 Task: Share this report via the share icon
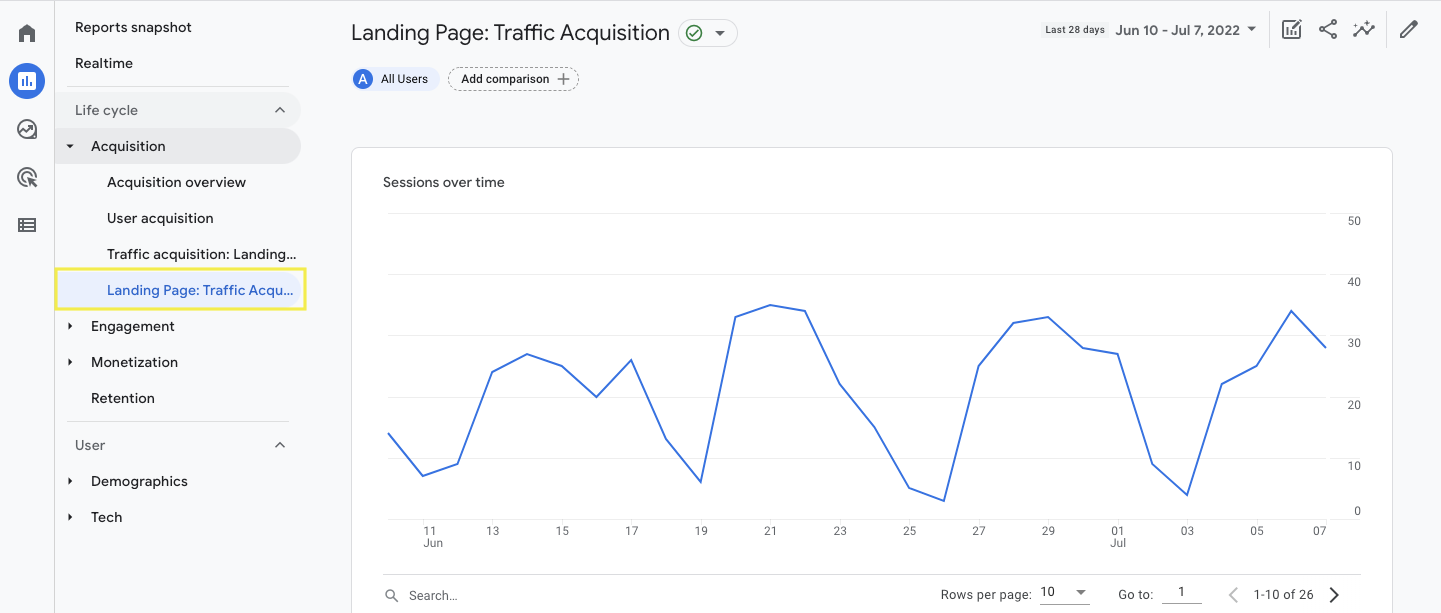(1328, 29)
